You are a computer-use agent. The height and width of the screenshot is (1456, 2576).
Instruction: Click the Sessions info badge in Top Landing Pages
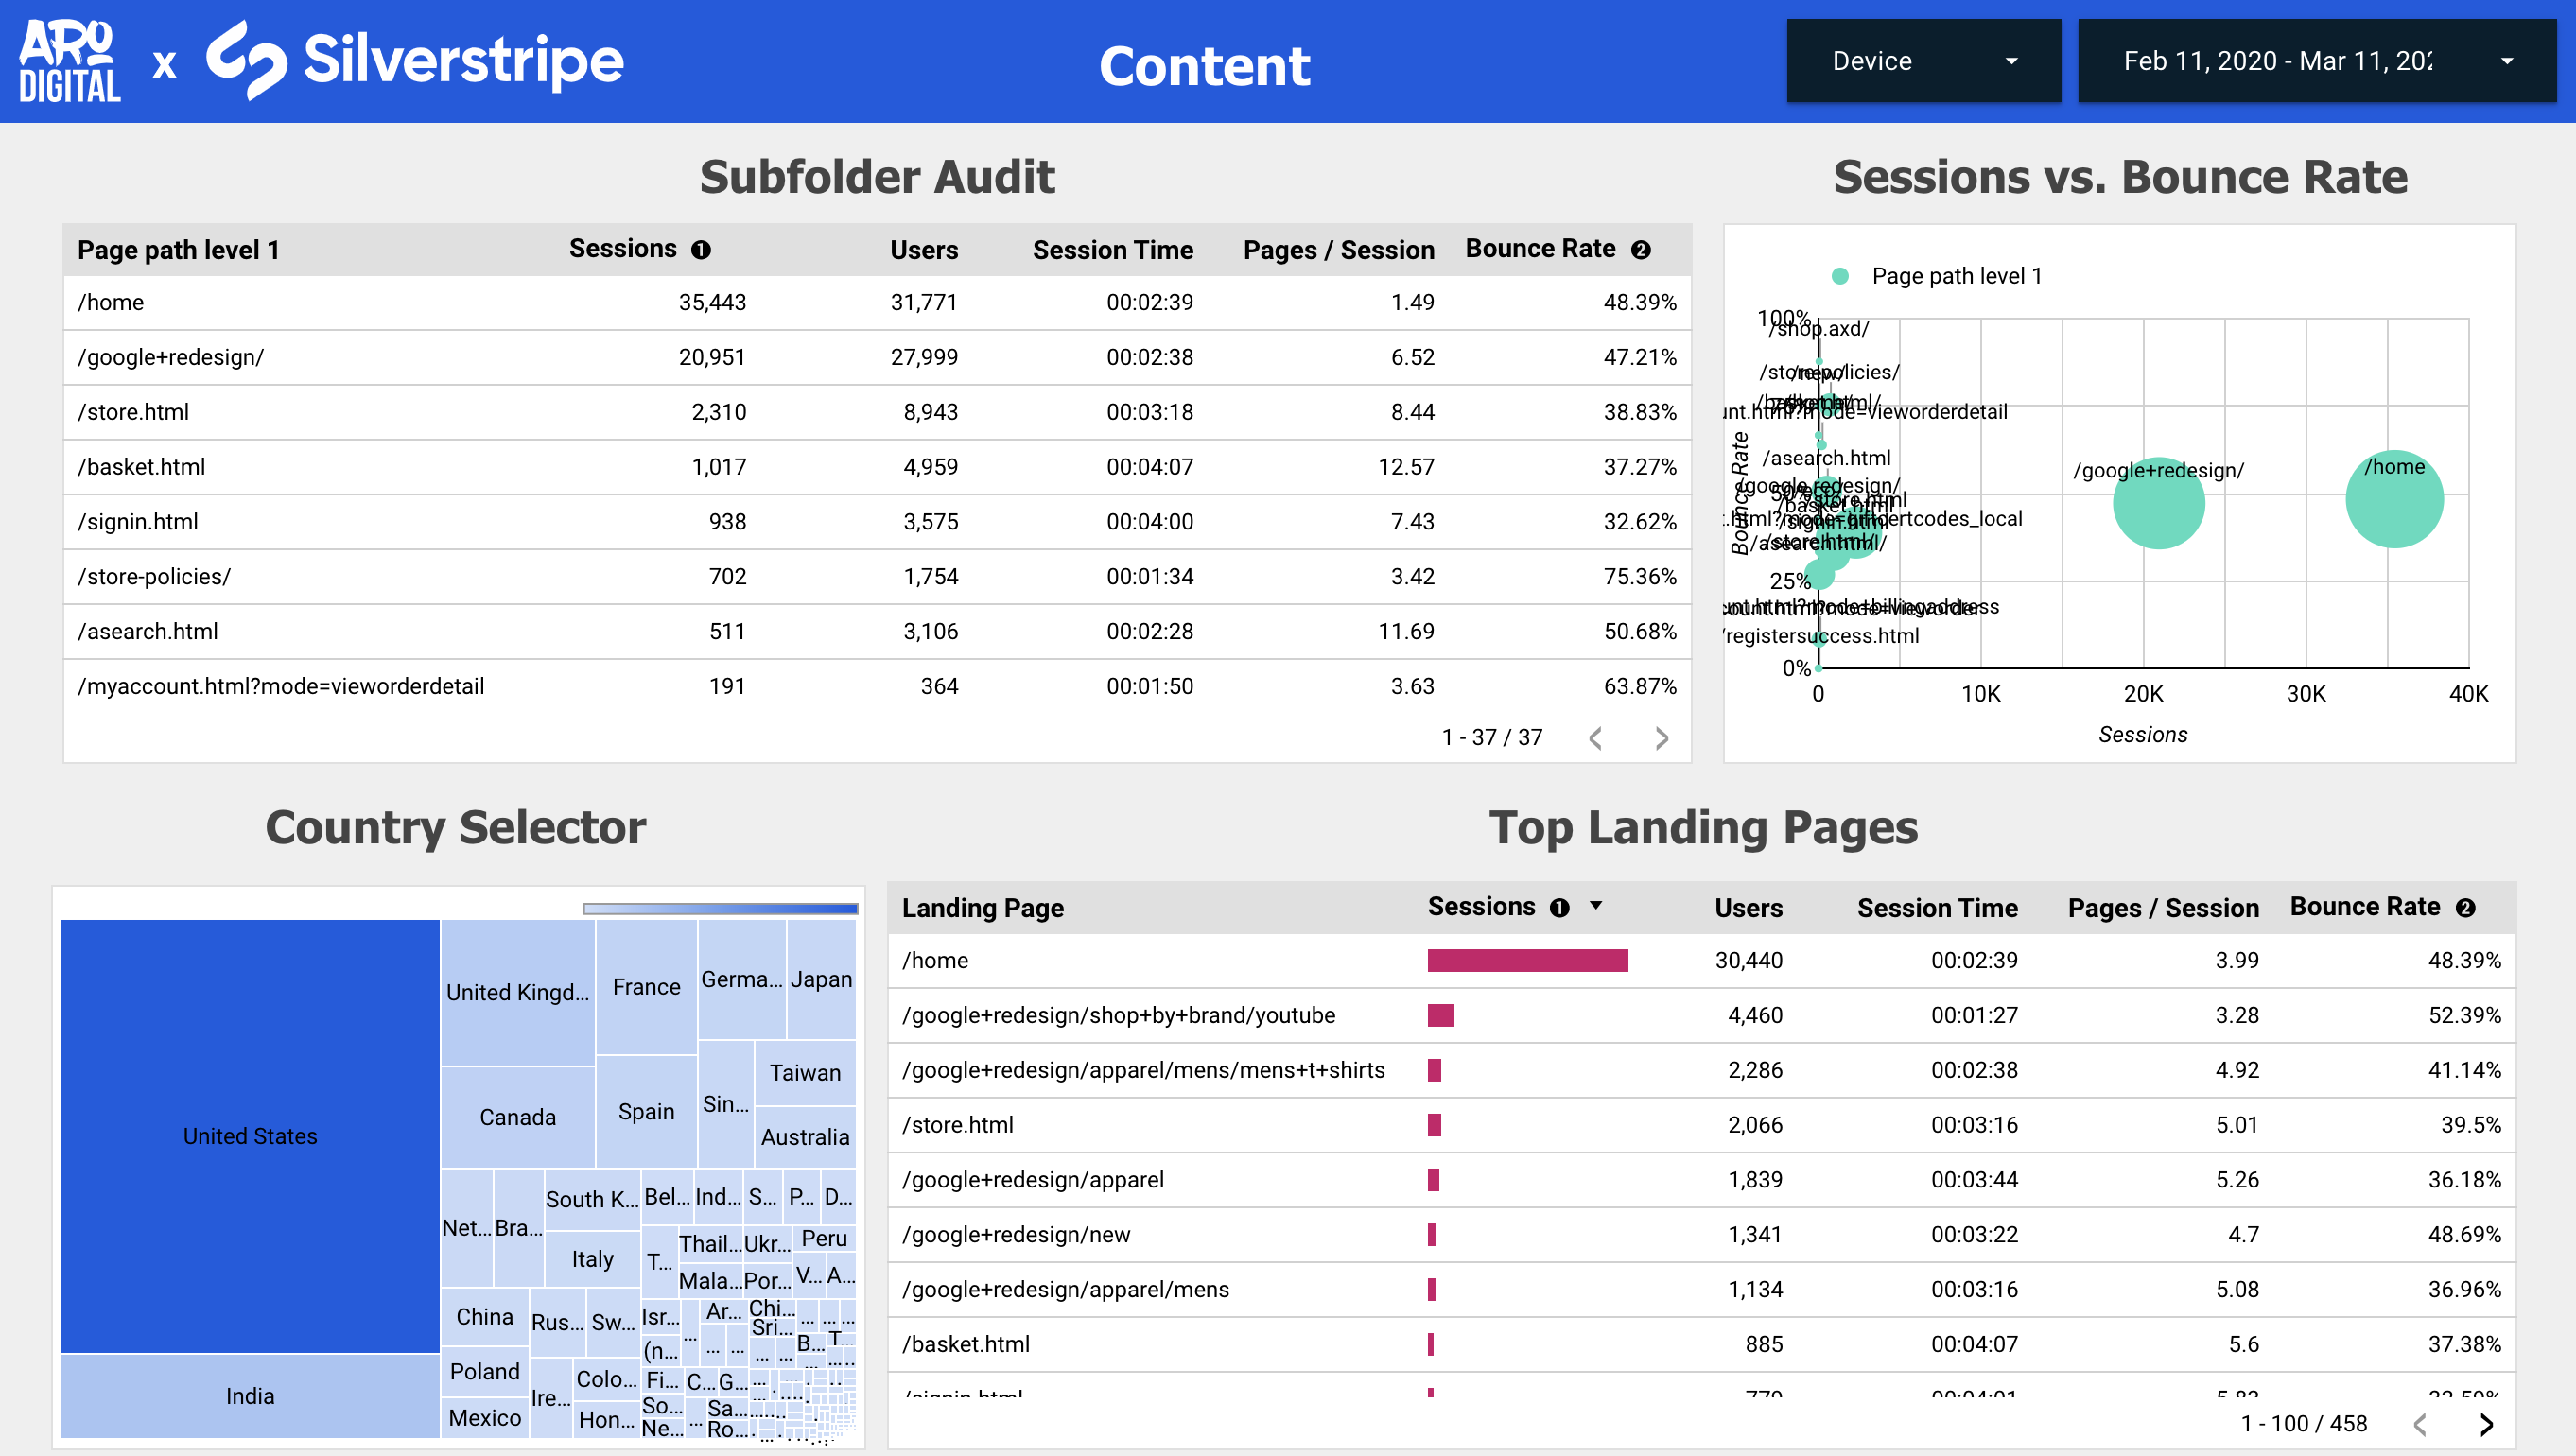point(1558,908)
